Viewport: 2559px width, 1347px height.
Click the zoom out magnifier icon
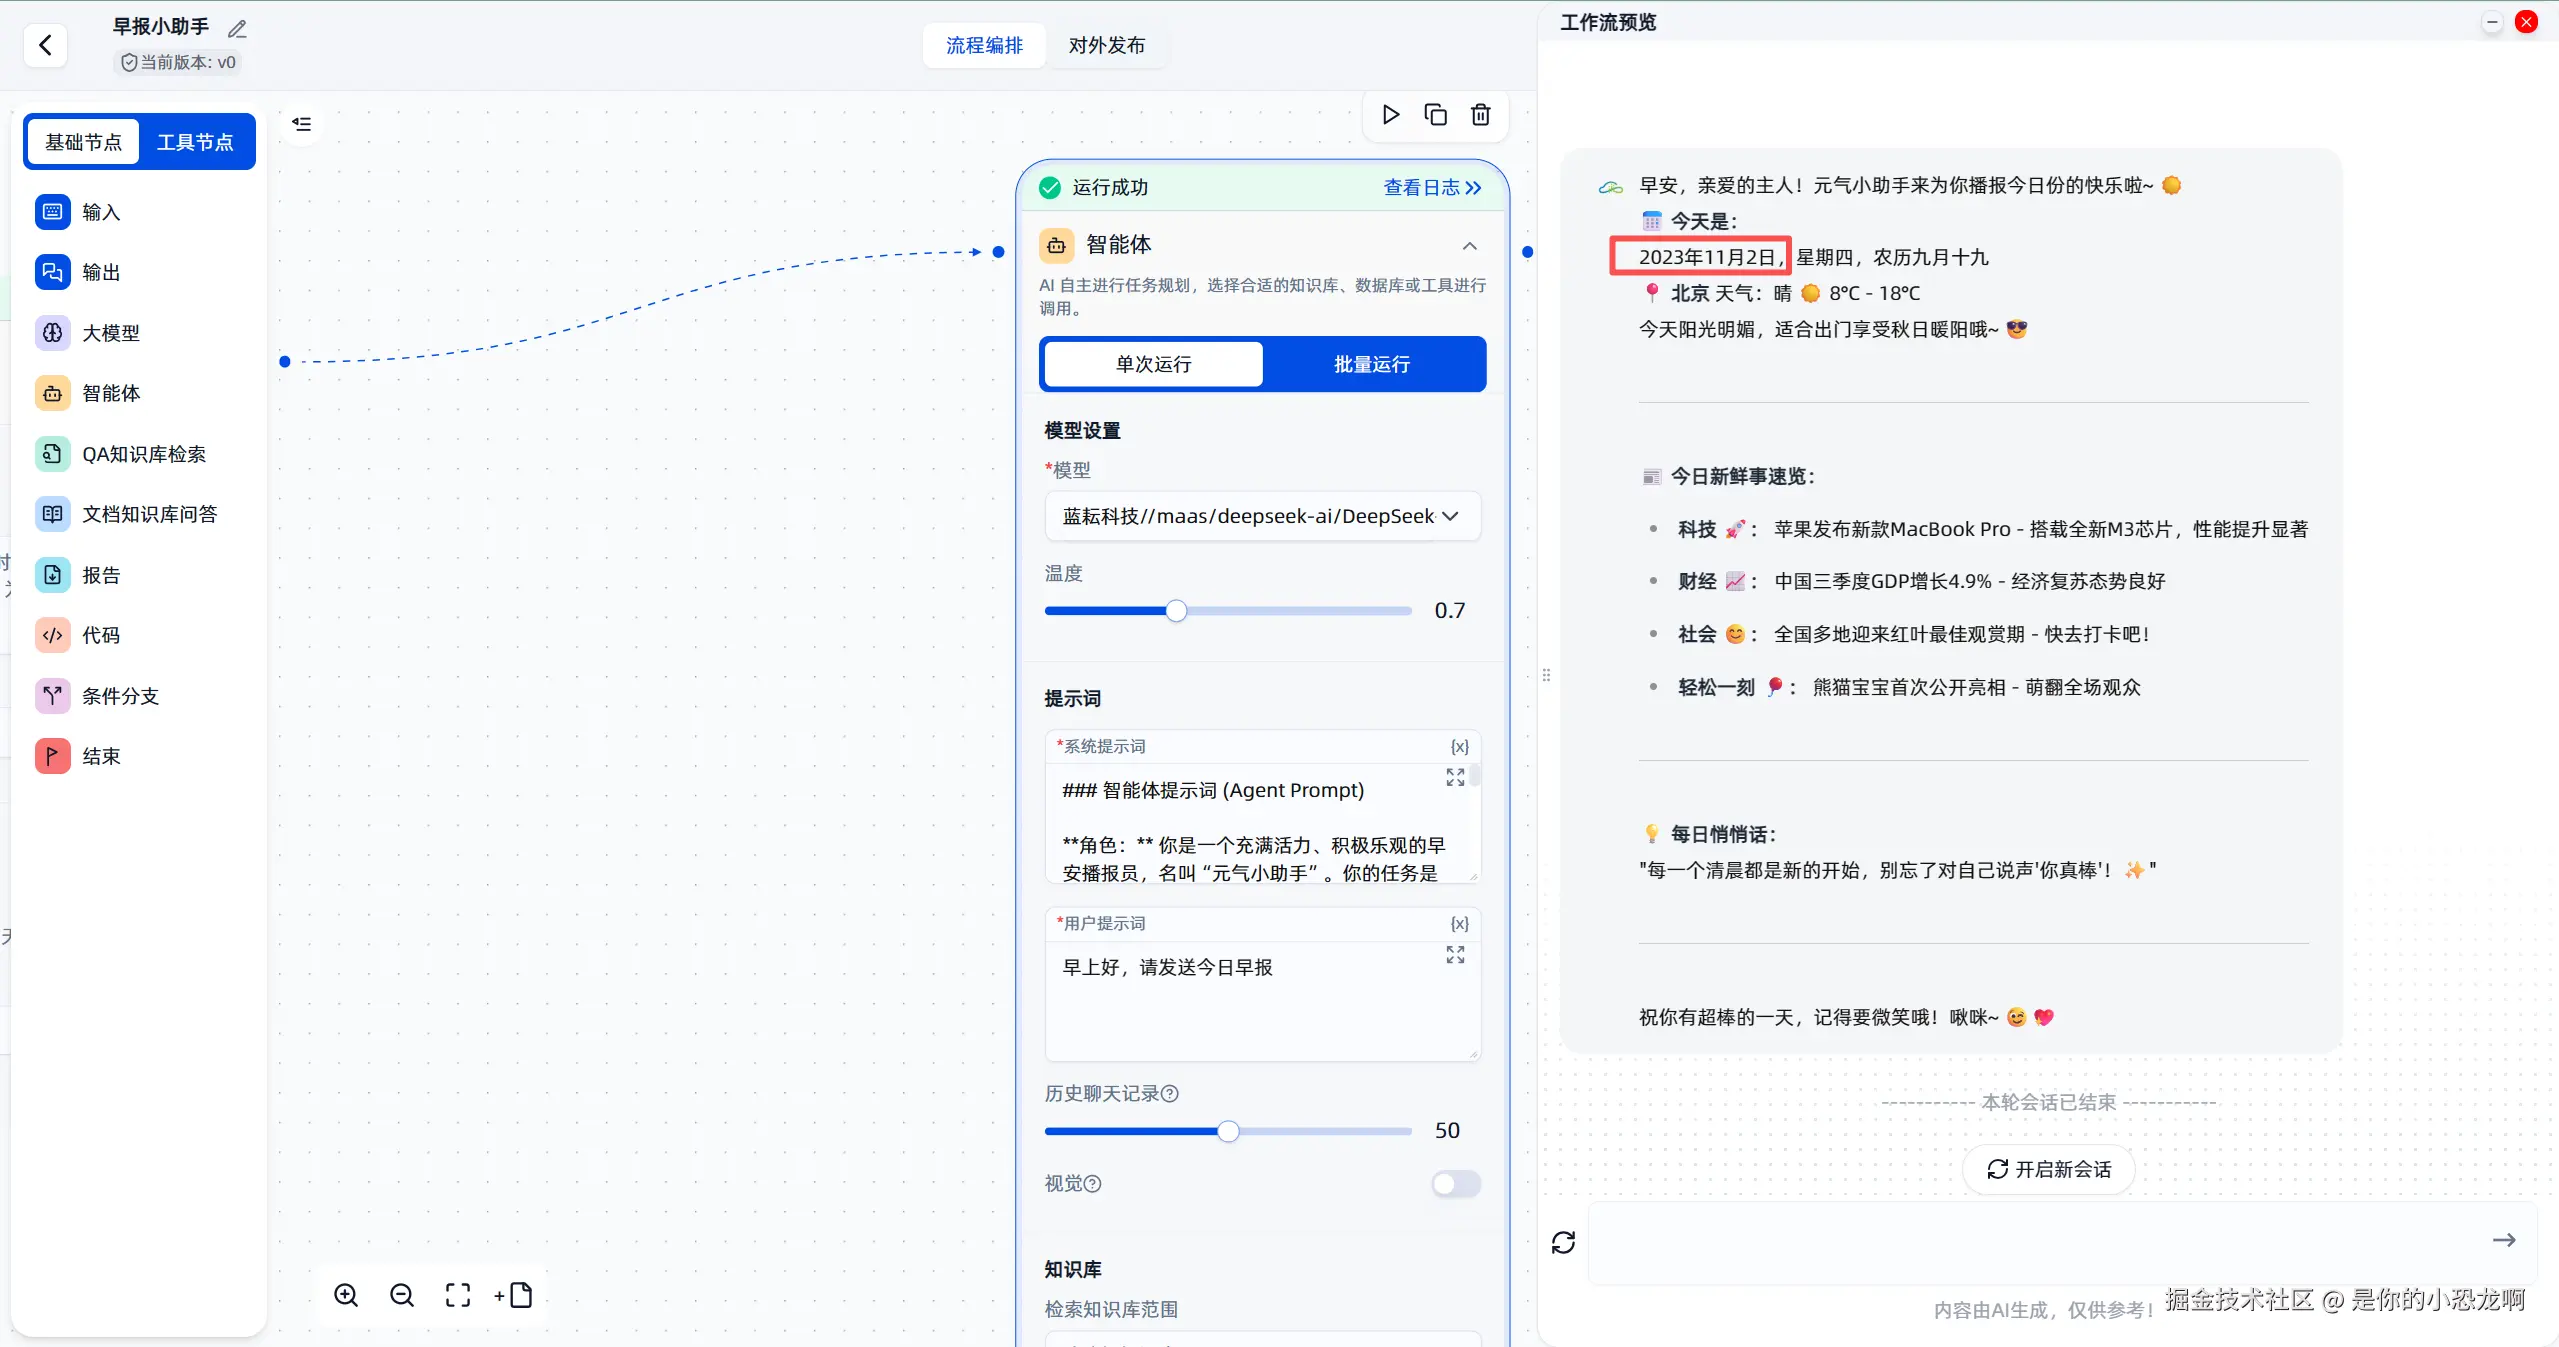pyautogui.click(x=402, y=1295)
